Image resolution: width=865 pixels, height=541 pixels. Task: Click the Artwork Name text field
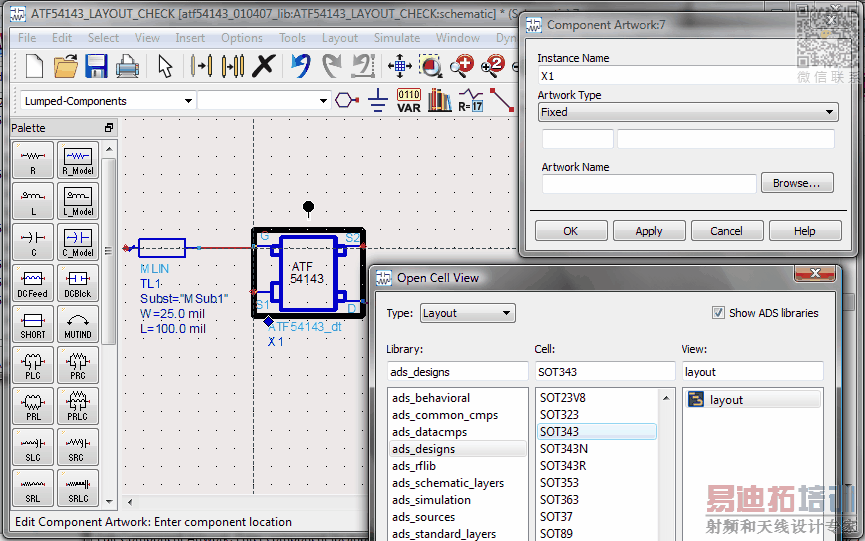pos(648,184)
